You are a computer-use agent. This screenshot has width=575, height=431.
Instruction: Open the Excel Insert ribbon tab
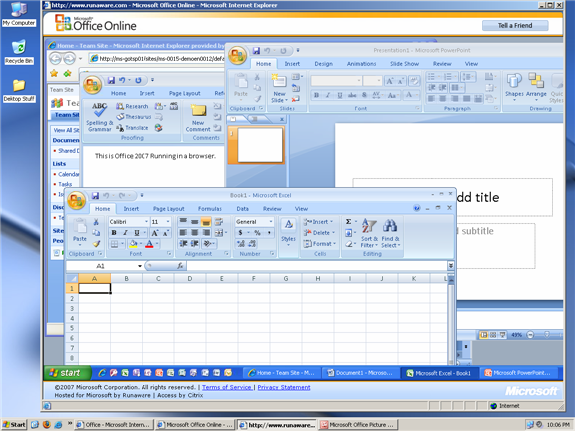tap(131, 209)
